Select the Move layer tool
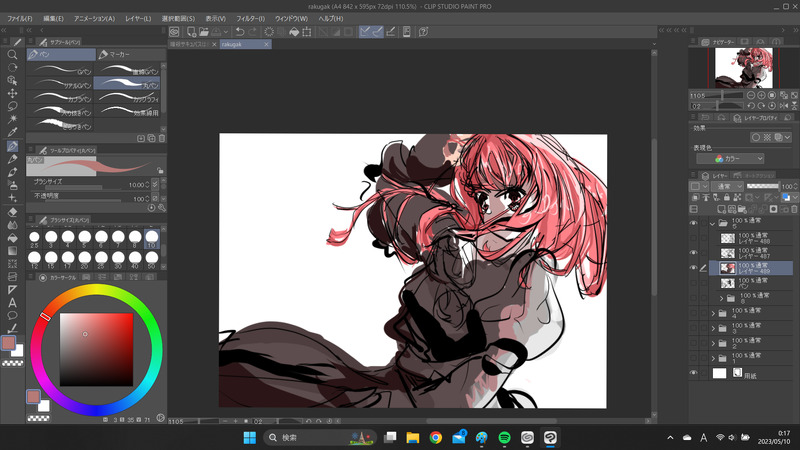Image resolution: width=800 pixels, height=450 pixels. [x=12, y=93]
